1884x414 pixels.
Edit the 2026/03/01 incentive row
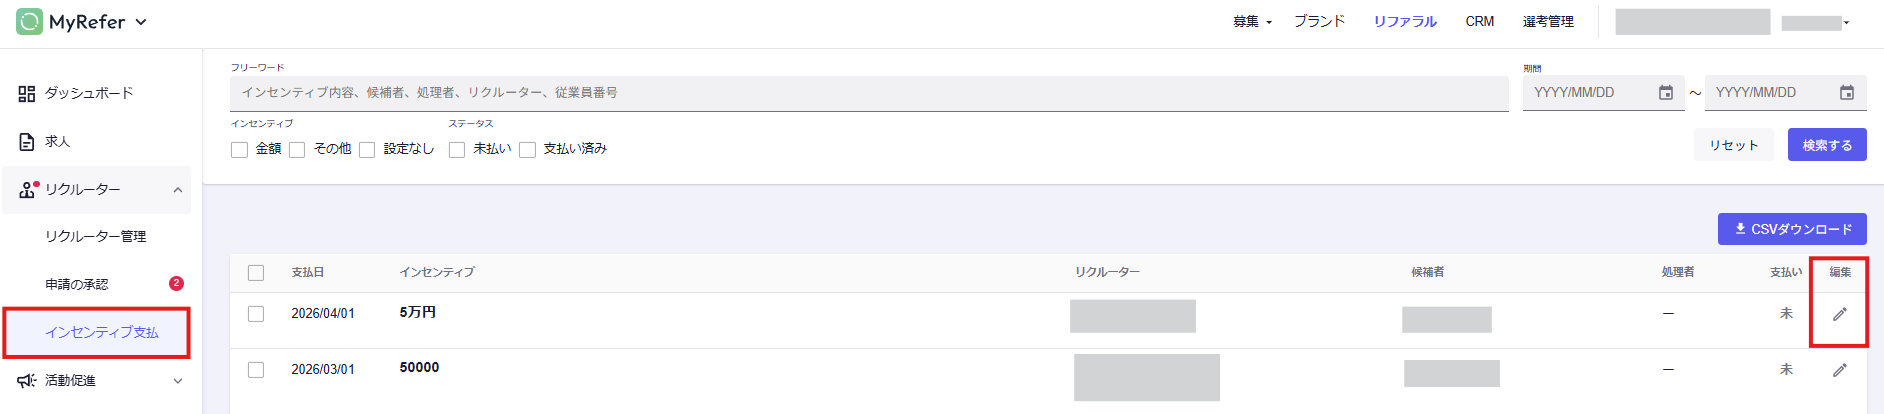[x=1839, y=370]
